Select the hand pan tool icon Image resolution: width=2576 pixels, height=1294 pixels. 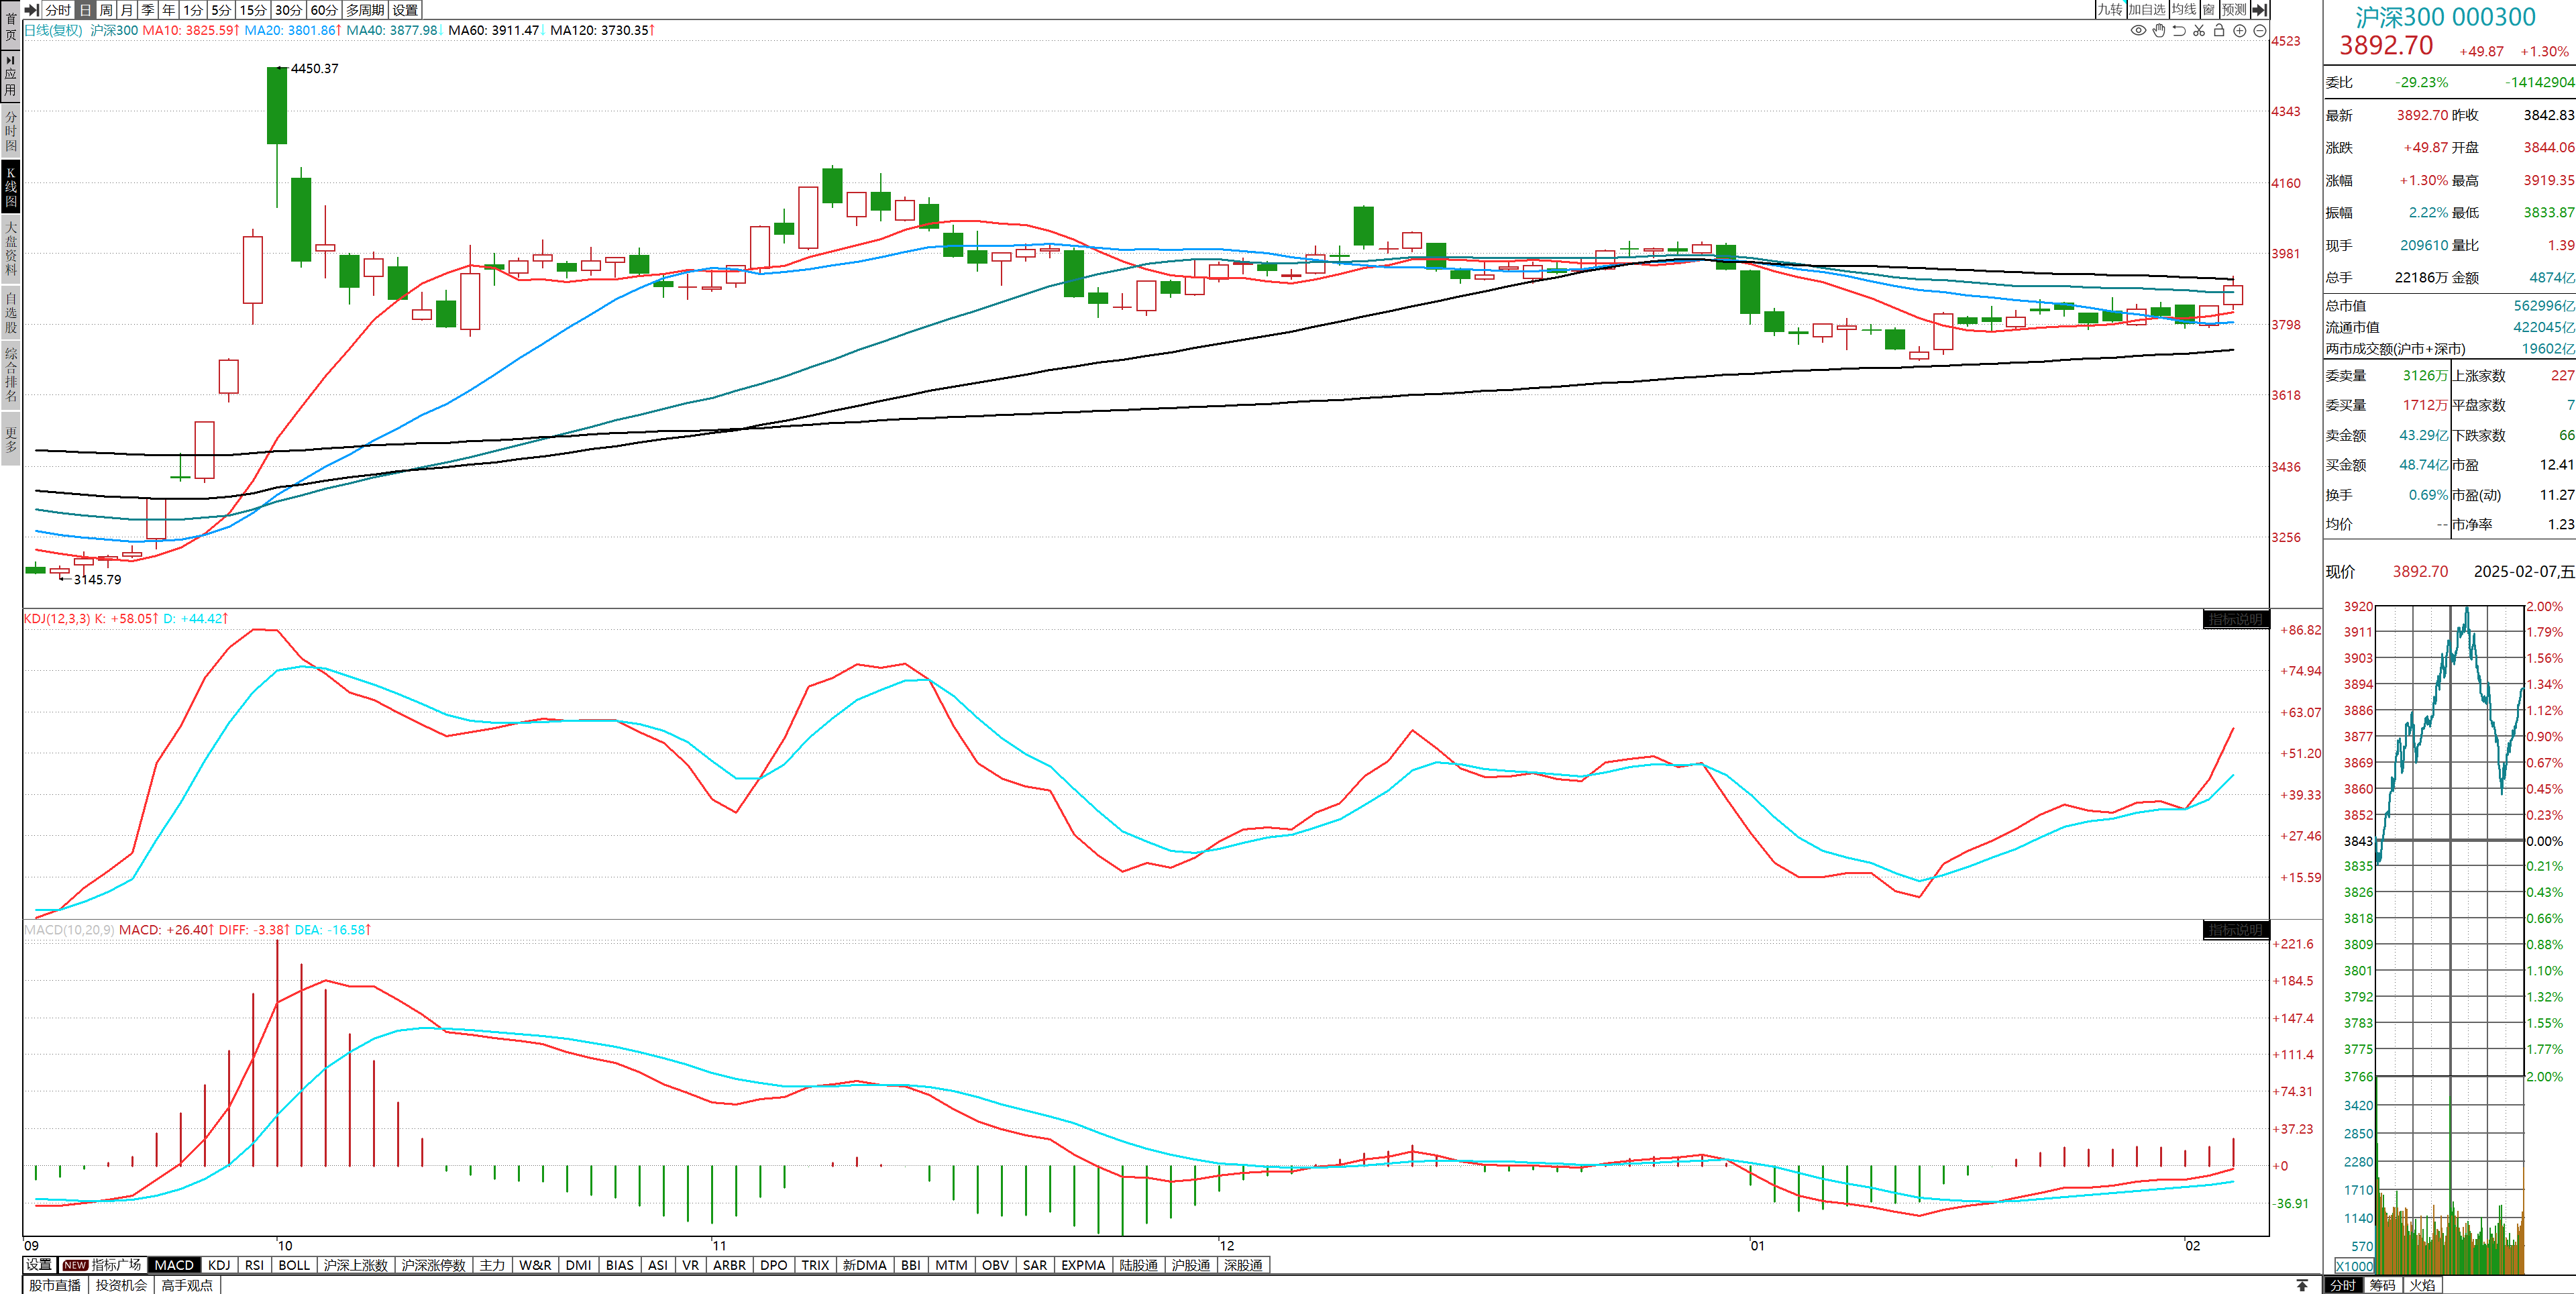pyautogui.click(x=2159, y=31)
